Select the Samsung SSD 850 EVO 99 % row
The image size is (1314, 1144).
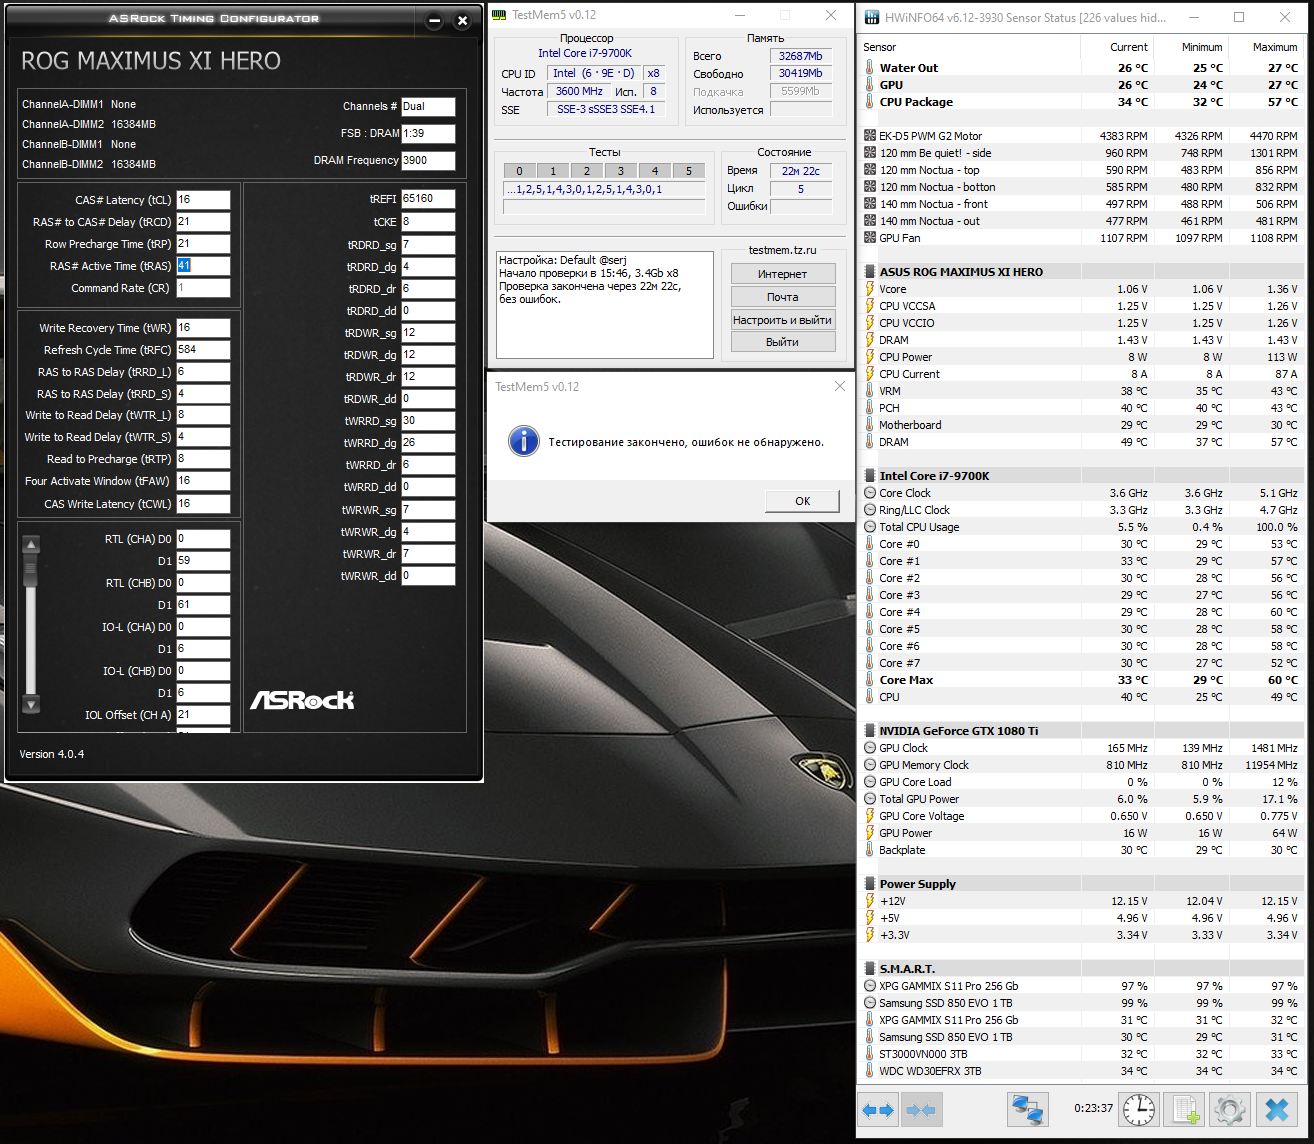(x=1081, y=1003)
